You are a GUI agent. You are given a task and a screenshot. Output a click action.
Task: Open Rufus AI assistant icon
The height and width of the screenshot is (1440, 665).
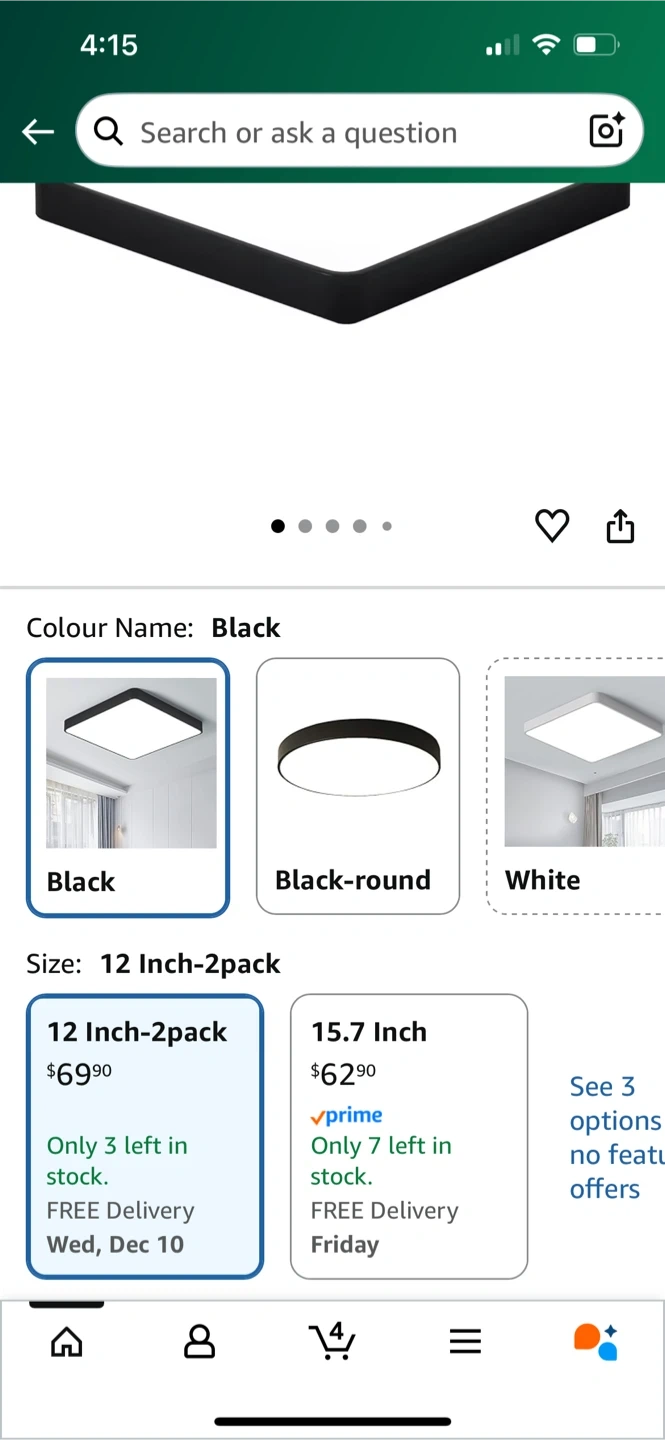pyautogui.click(x=596, y=1341)
